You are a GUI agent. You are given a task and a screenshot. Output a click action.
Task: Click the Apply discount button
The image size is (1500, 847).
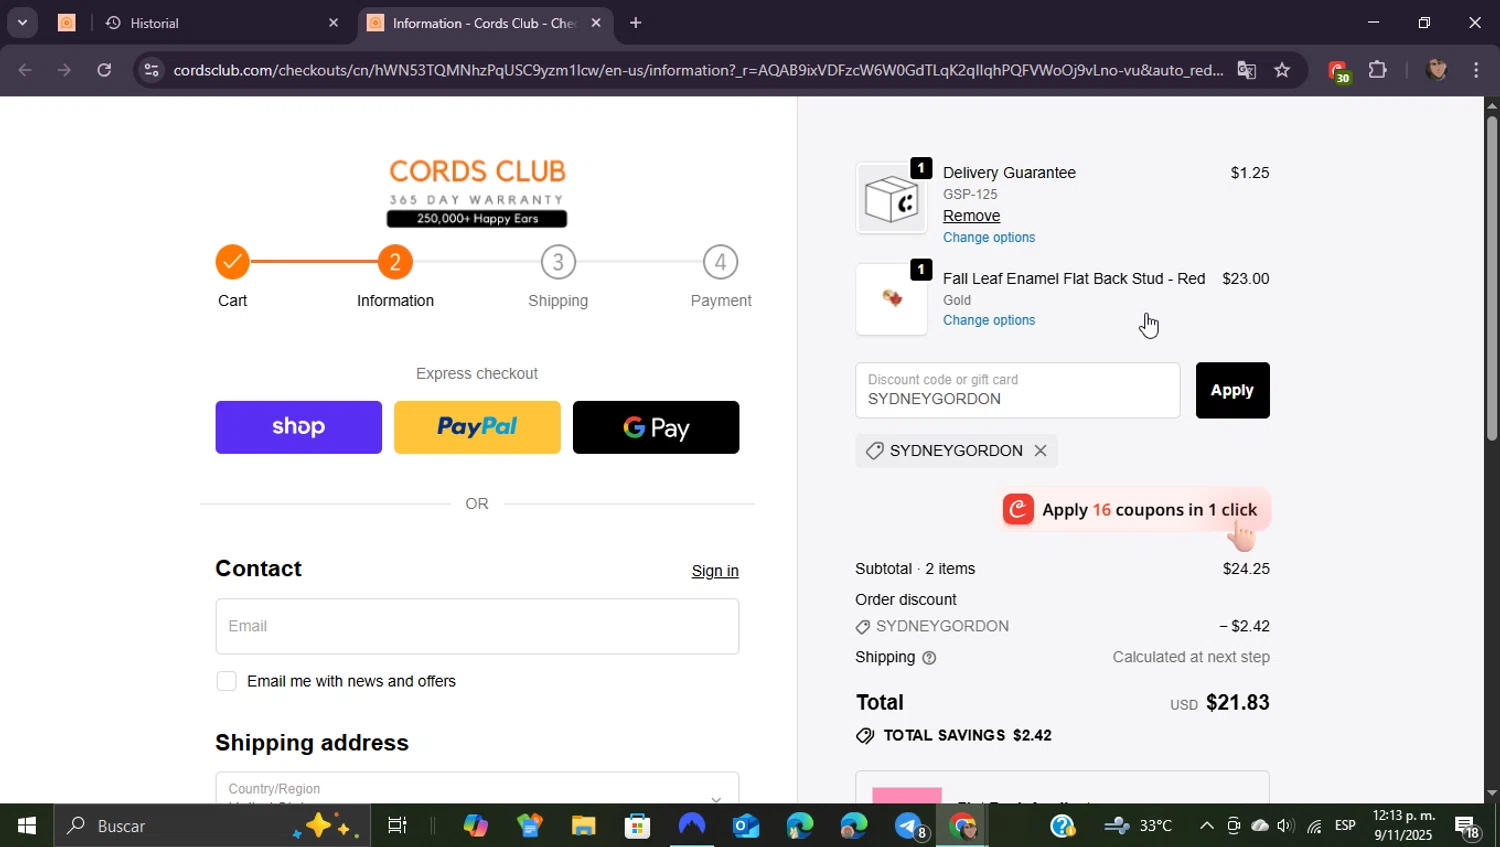(1232, 390)
